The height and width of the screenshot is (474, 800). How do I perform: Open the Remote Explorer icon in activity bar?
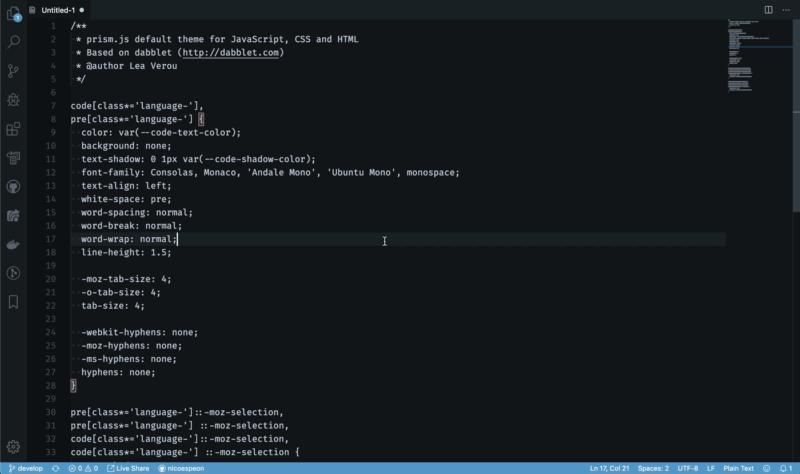point(14,158)
